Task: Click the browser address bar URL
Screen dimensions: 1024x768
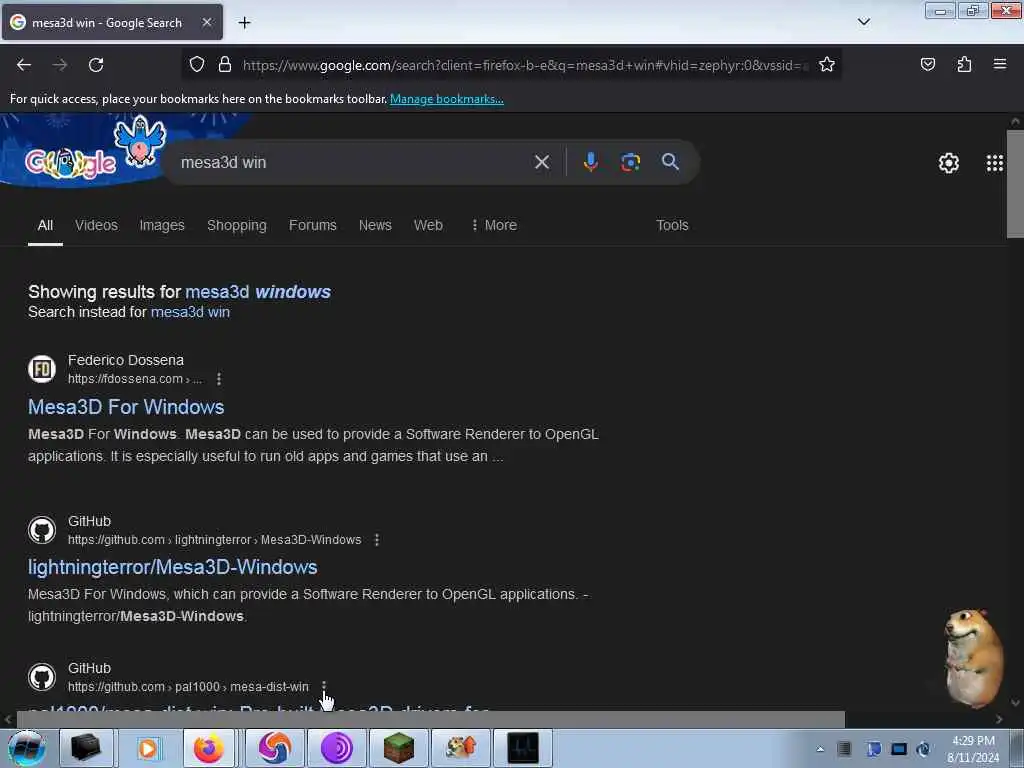Action: 526,65
